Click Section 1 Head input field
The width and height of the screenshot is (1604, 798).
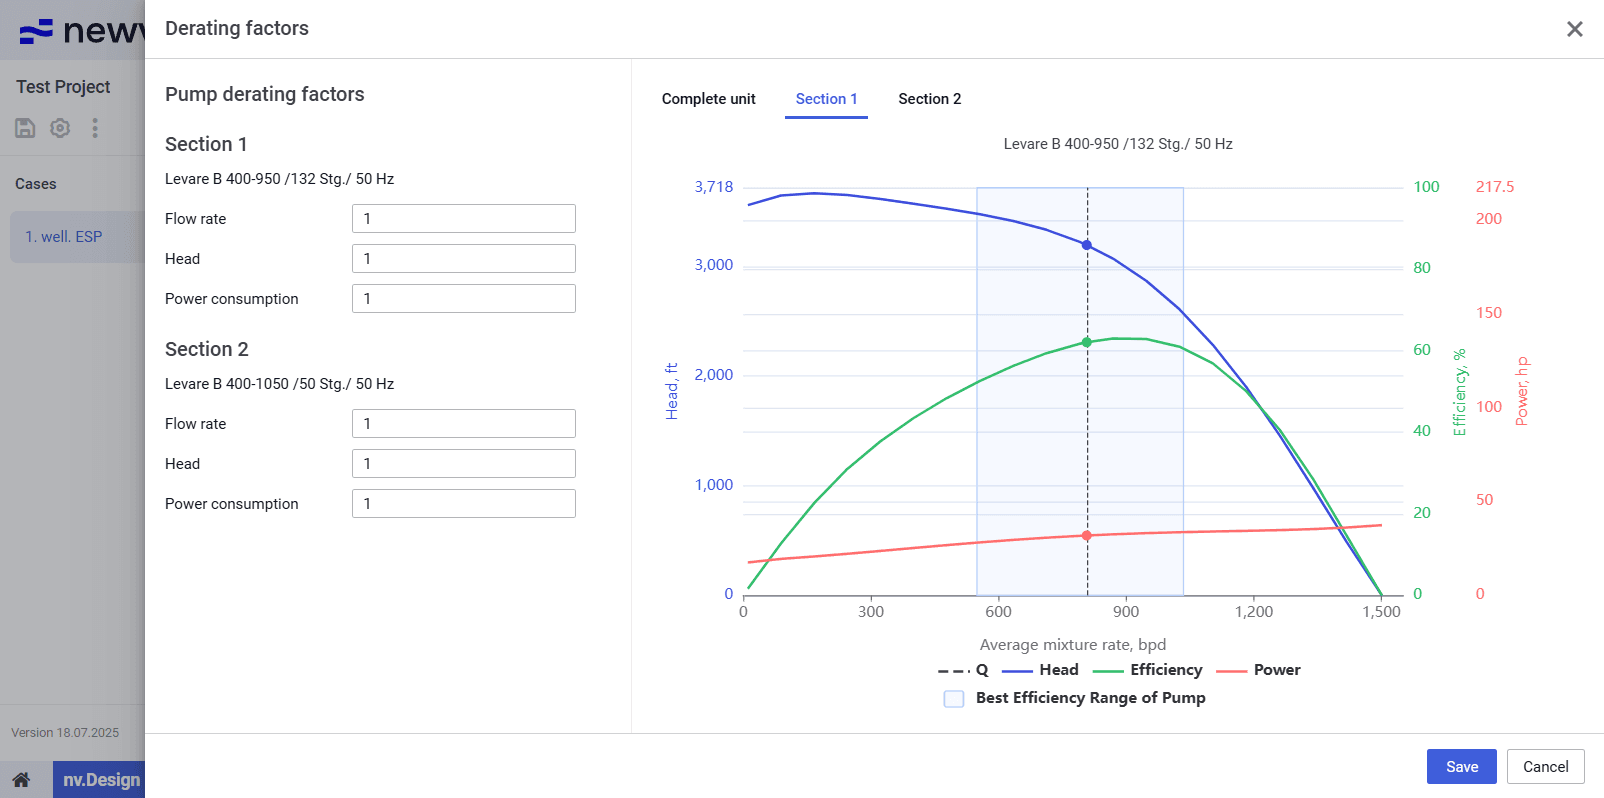click(463, 259)
